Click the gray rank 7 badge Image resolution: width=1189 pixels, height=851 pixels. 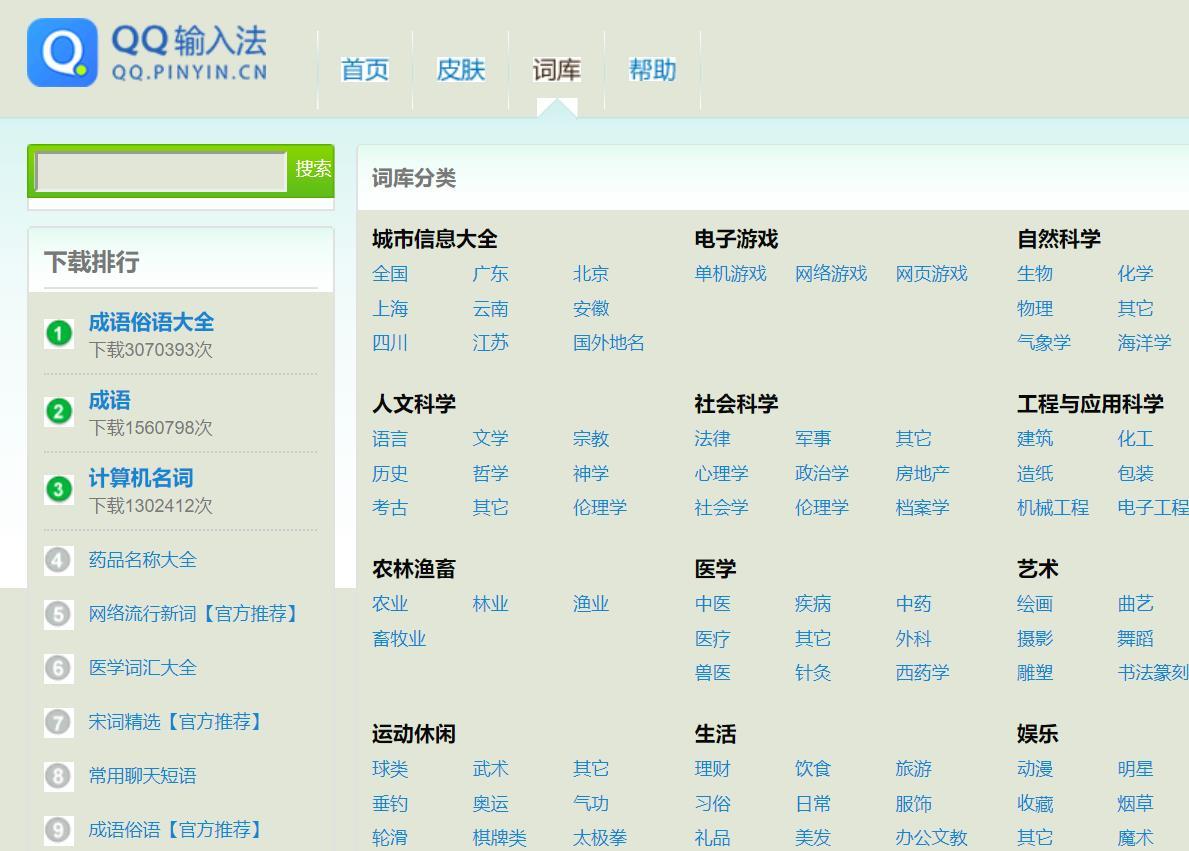pyautogui.click(x=58, y=722)
